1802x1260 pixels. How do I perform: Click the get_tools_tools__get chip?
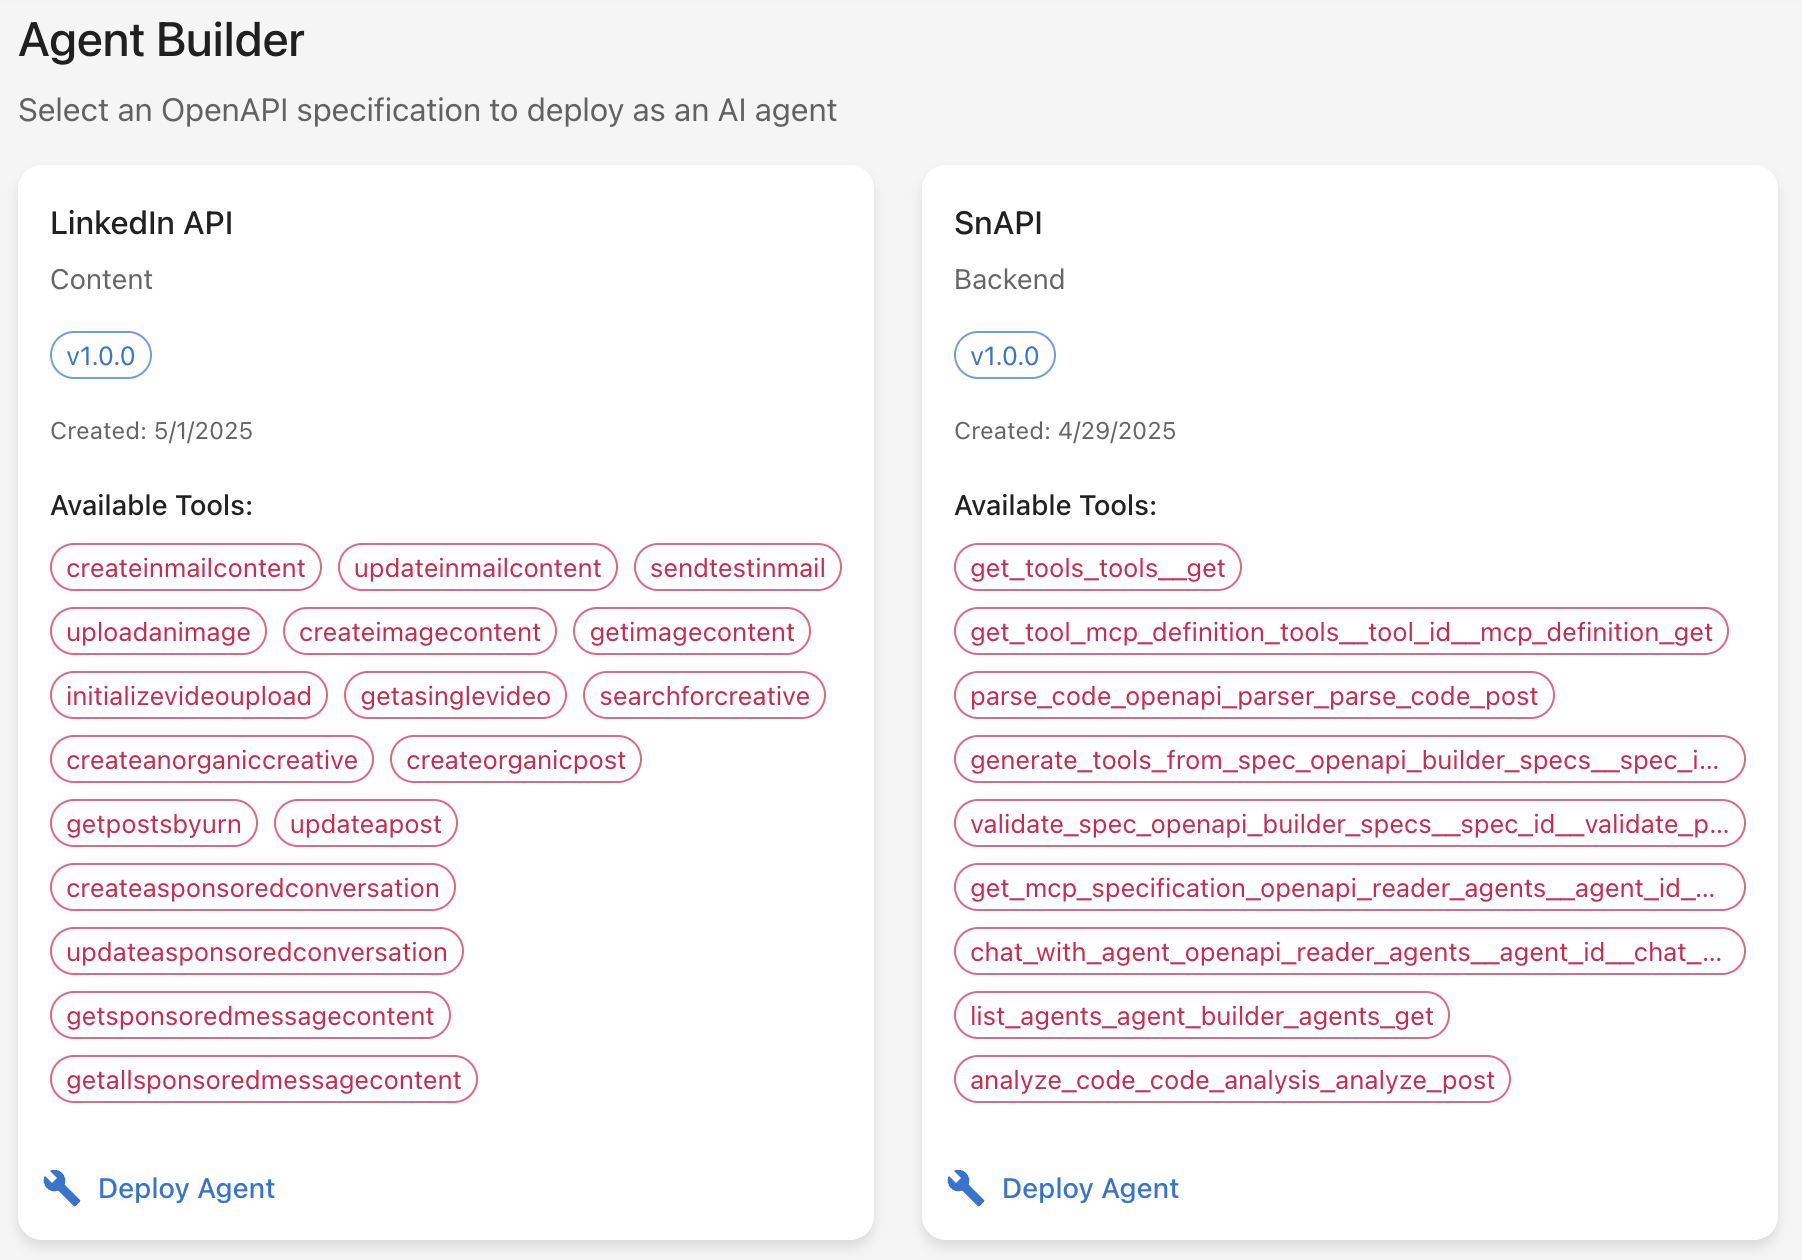click(x=1098, y=568)
